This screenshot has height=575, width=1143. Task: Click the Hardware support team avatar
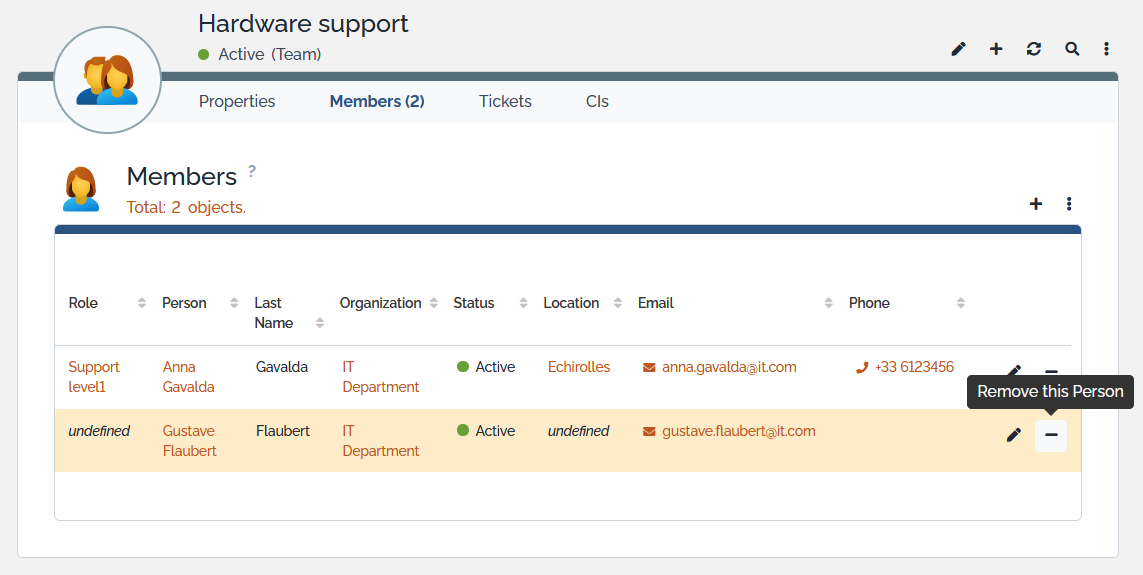107,80
